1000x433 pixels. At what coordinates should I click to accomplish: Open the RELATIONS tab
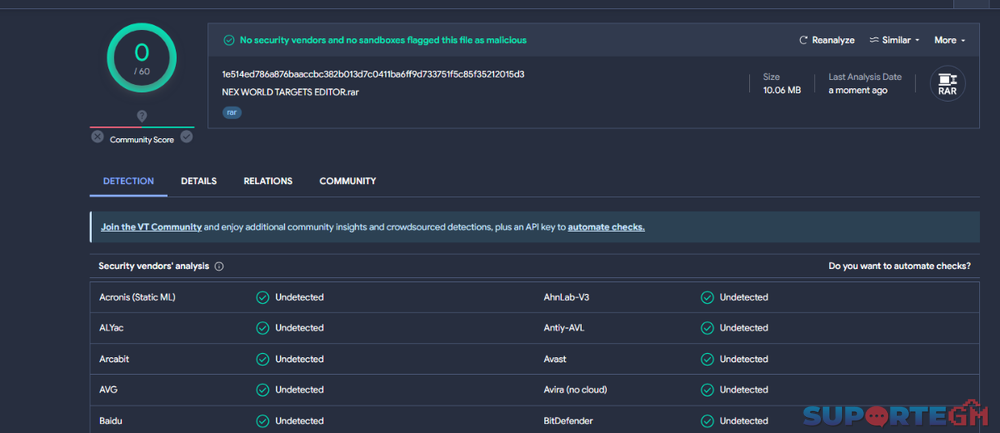pyautogui.click(x=268, y=181)
